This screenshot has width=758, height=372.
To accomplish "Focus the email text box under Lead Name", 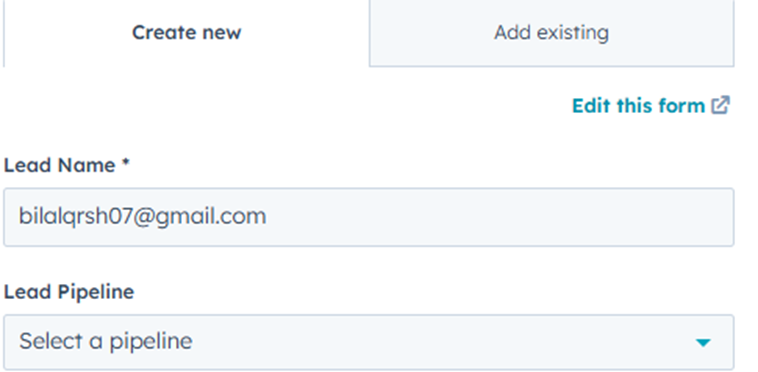I will click(369, 217).
